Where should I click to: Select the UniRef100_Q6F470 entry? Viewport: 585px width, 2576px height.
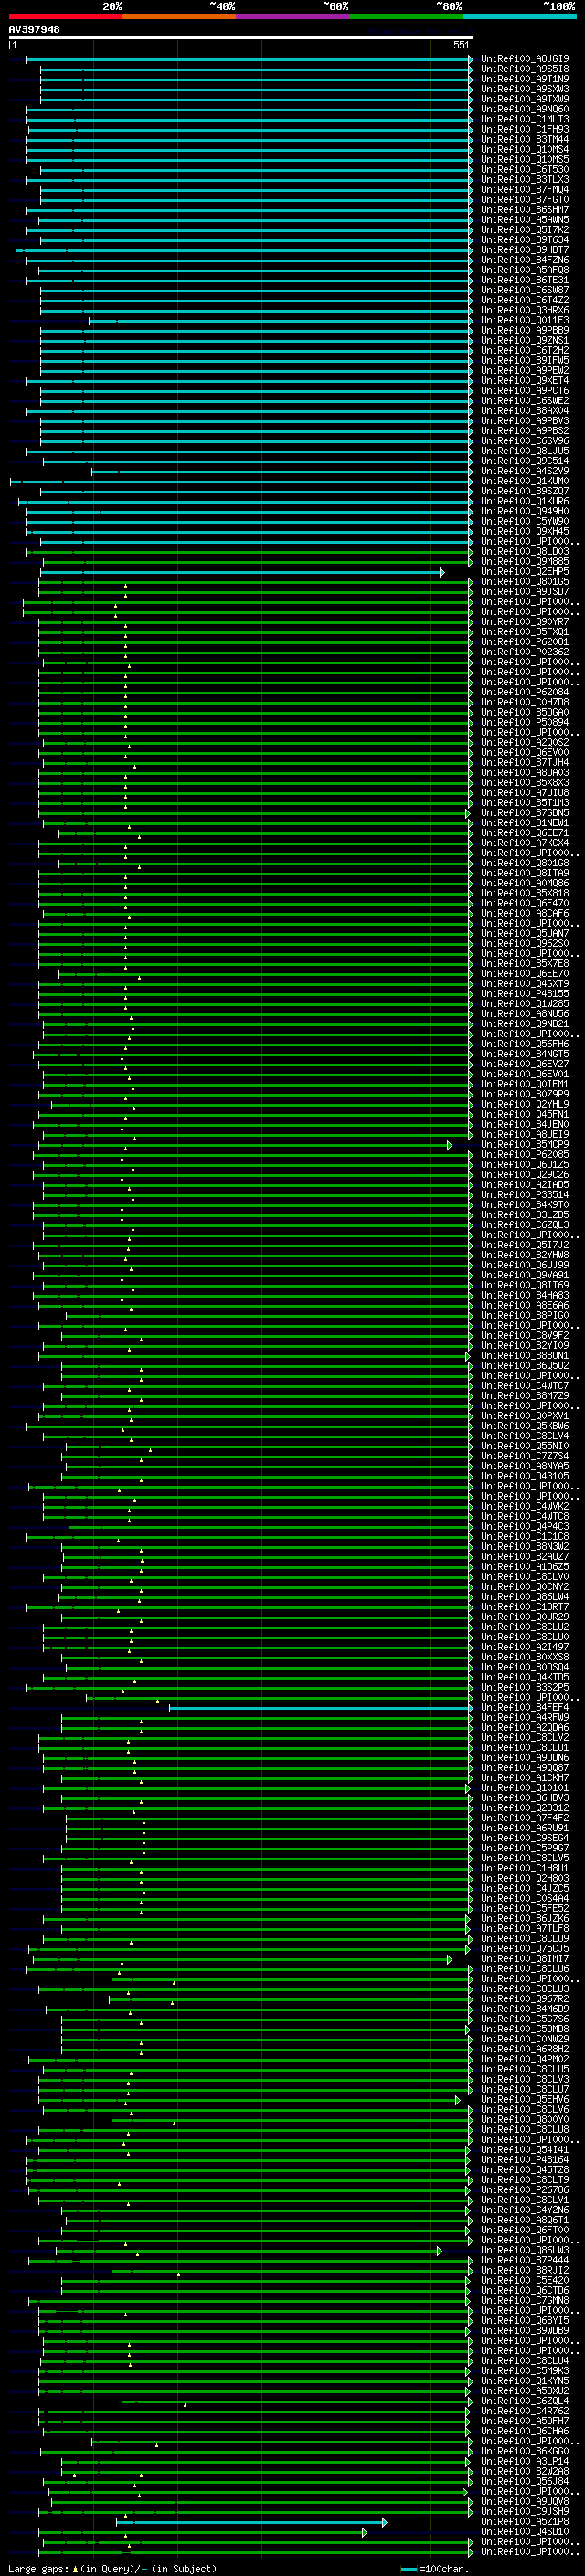(x=525, y=903)
